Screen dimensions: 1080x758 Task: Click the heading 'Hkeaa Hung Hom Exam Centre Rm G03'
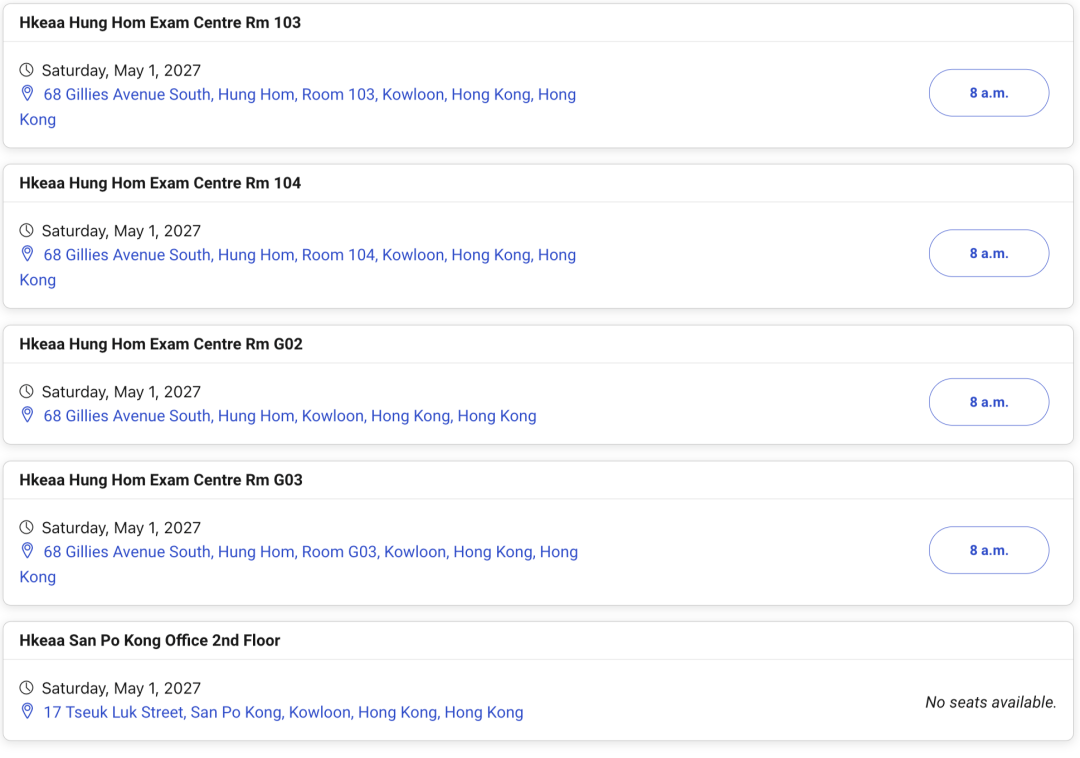pyautogui.click(x=160, y=480)
